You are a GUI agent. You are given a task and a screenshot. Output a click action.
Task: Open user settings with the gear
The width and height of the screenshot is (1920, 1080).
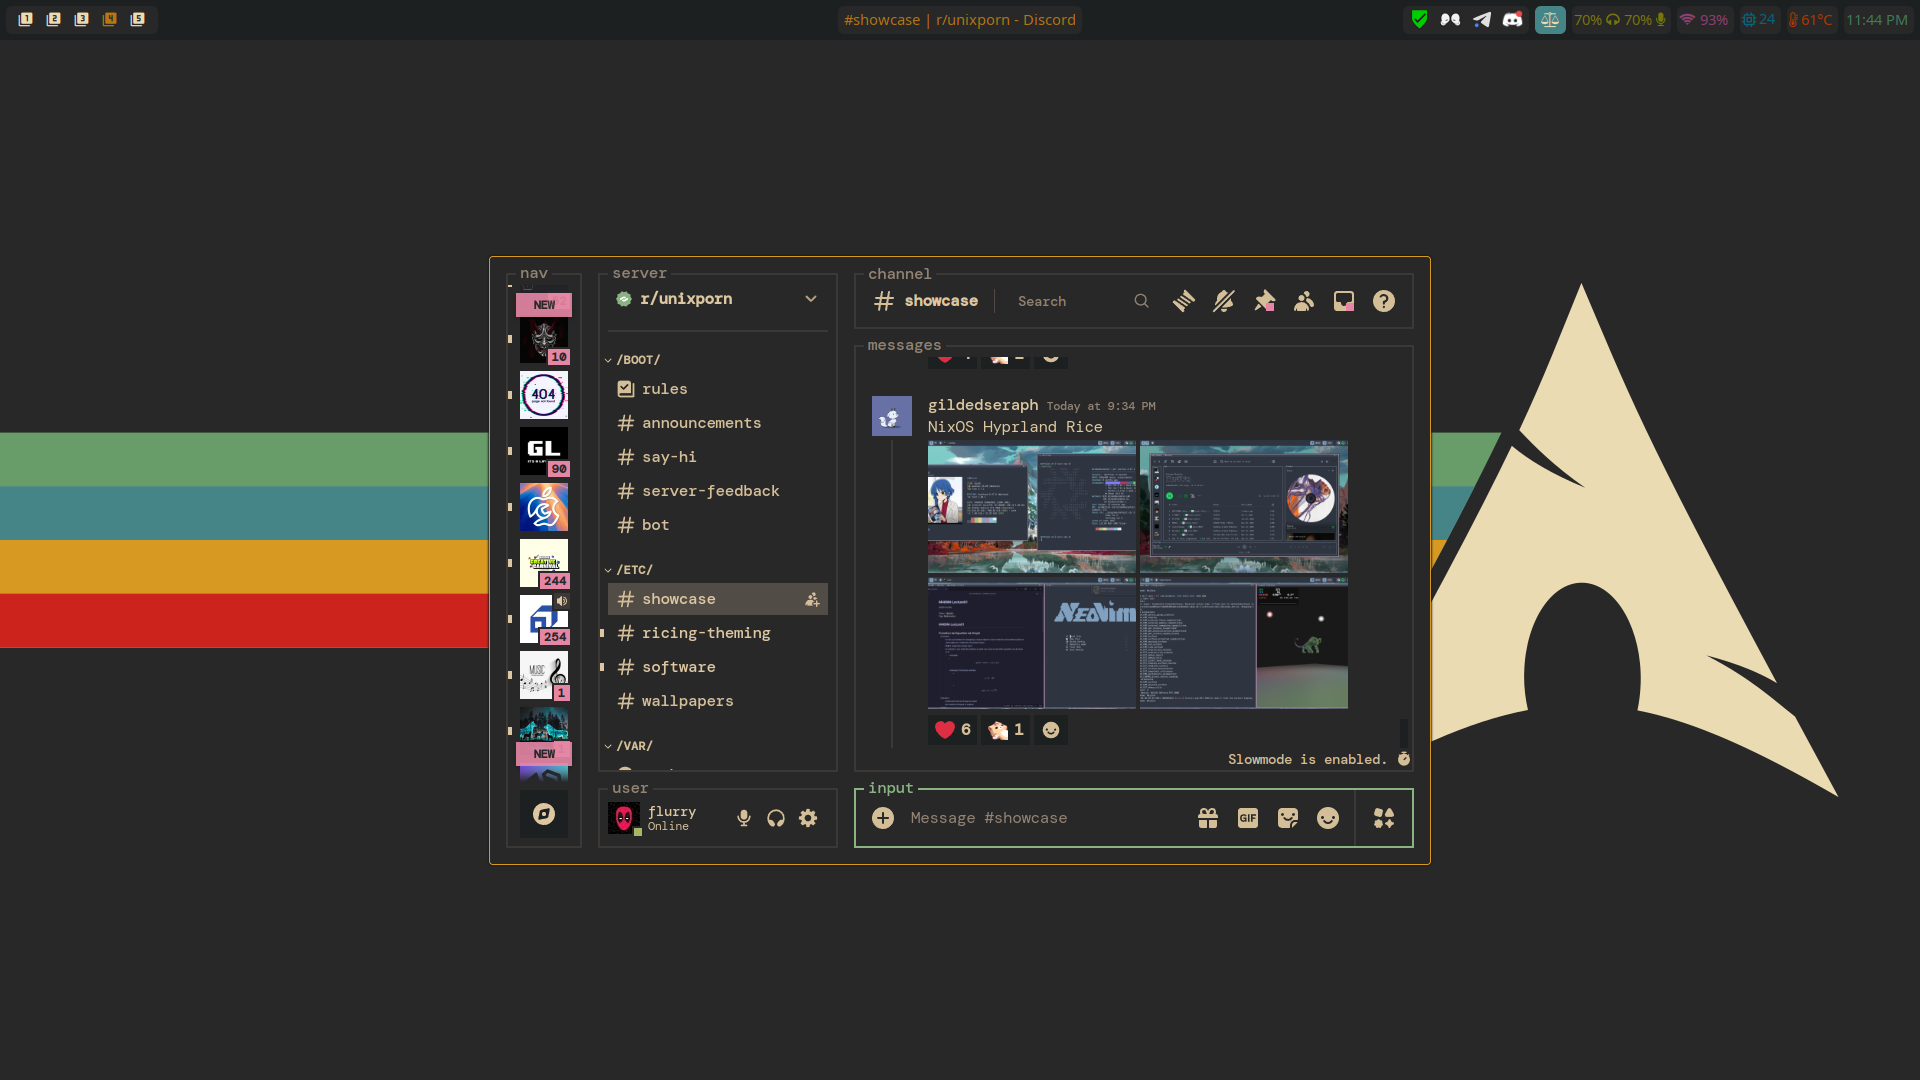808,817
